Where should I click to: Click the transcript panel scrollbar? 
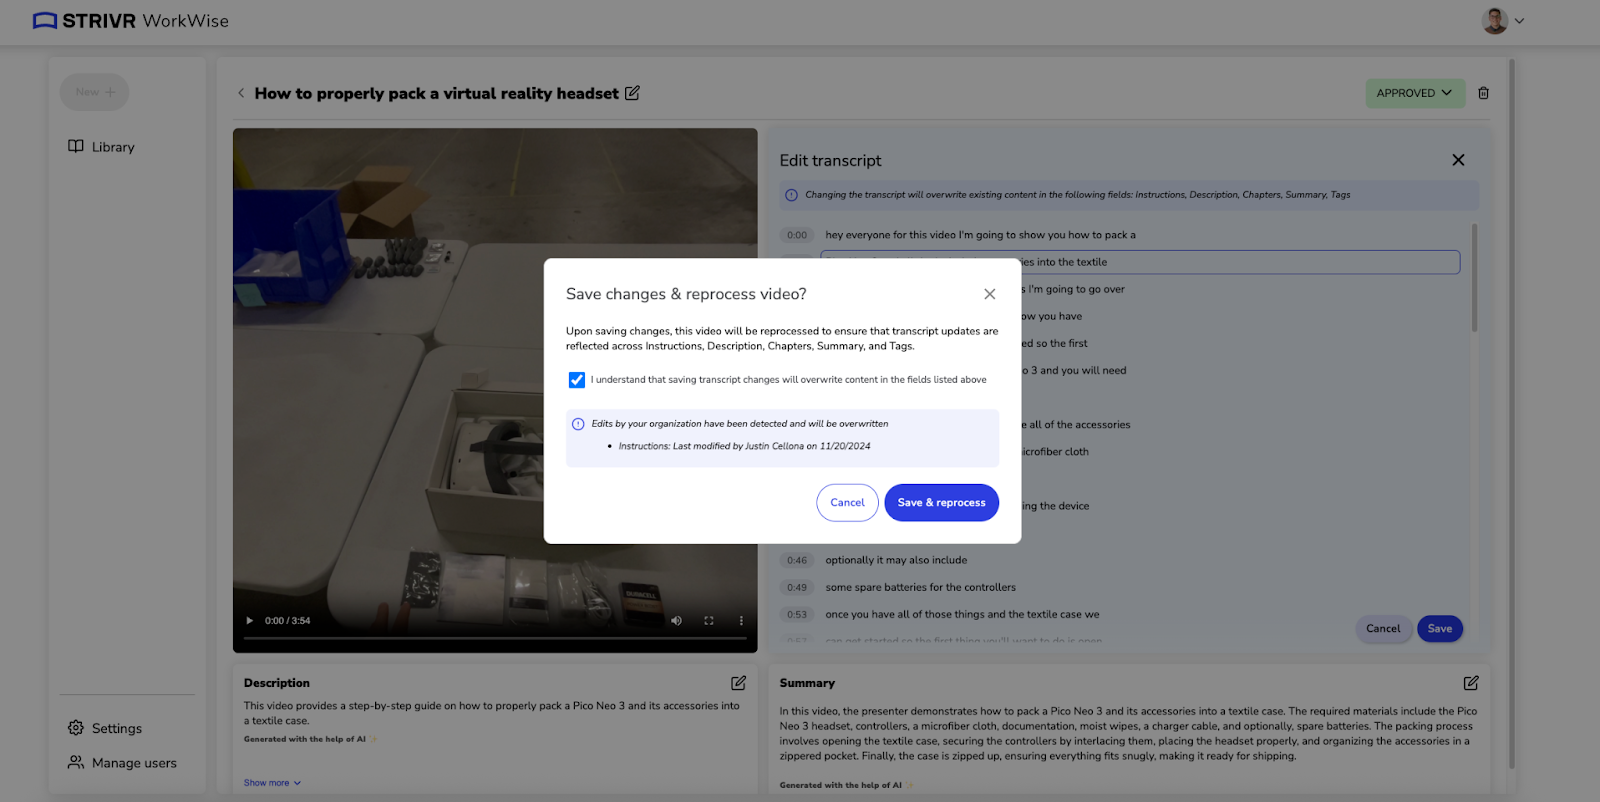1474,278
